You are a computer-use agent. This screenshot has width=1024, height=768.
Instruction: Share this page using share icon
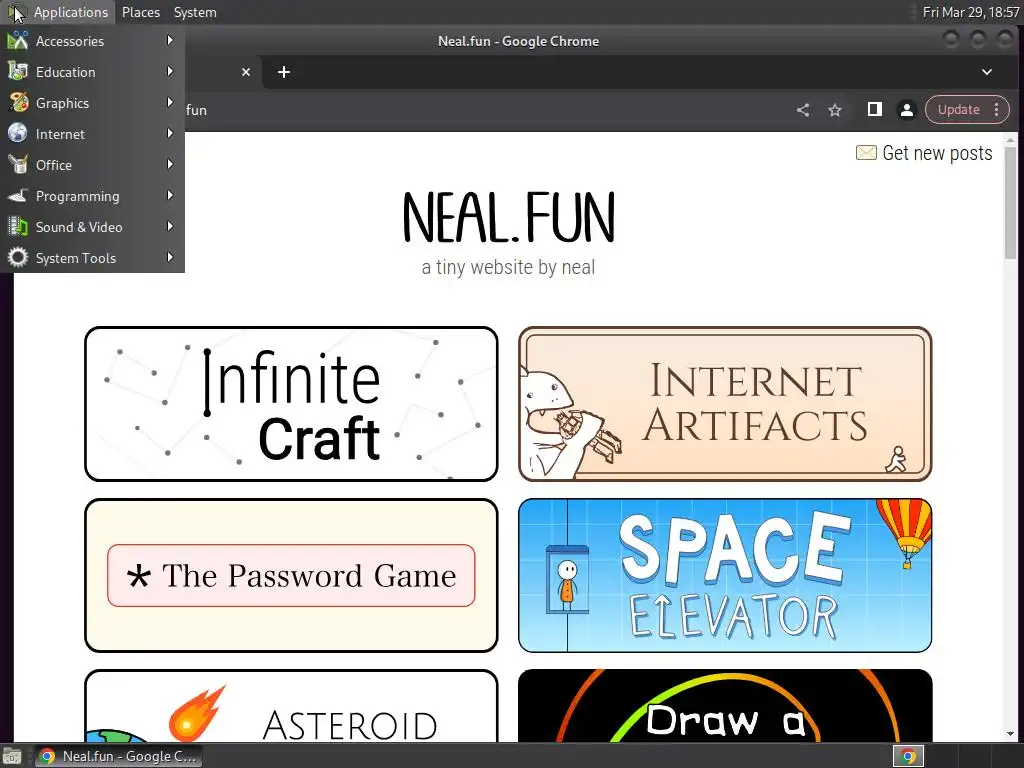coord(803,110)
